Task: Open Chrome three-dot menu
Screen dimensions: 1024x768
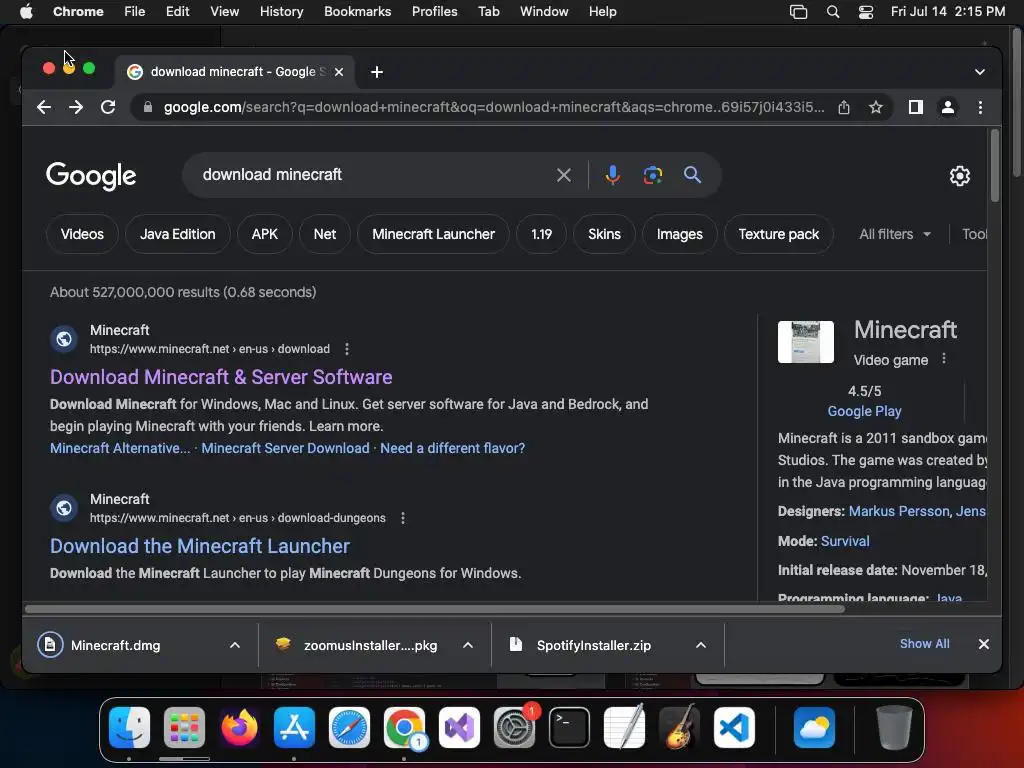Action: coord(980,107)
